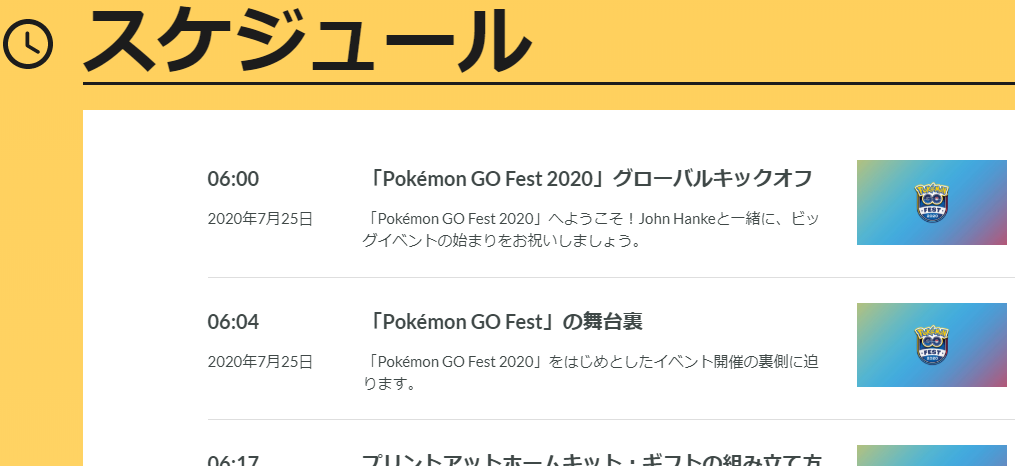Click the GO Fest logo badge in second thumbnail
This screenshot has width=1015, height=466.
(931, 346)
